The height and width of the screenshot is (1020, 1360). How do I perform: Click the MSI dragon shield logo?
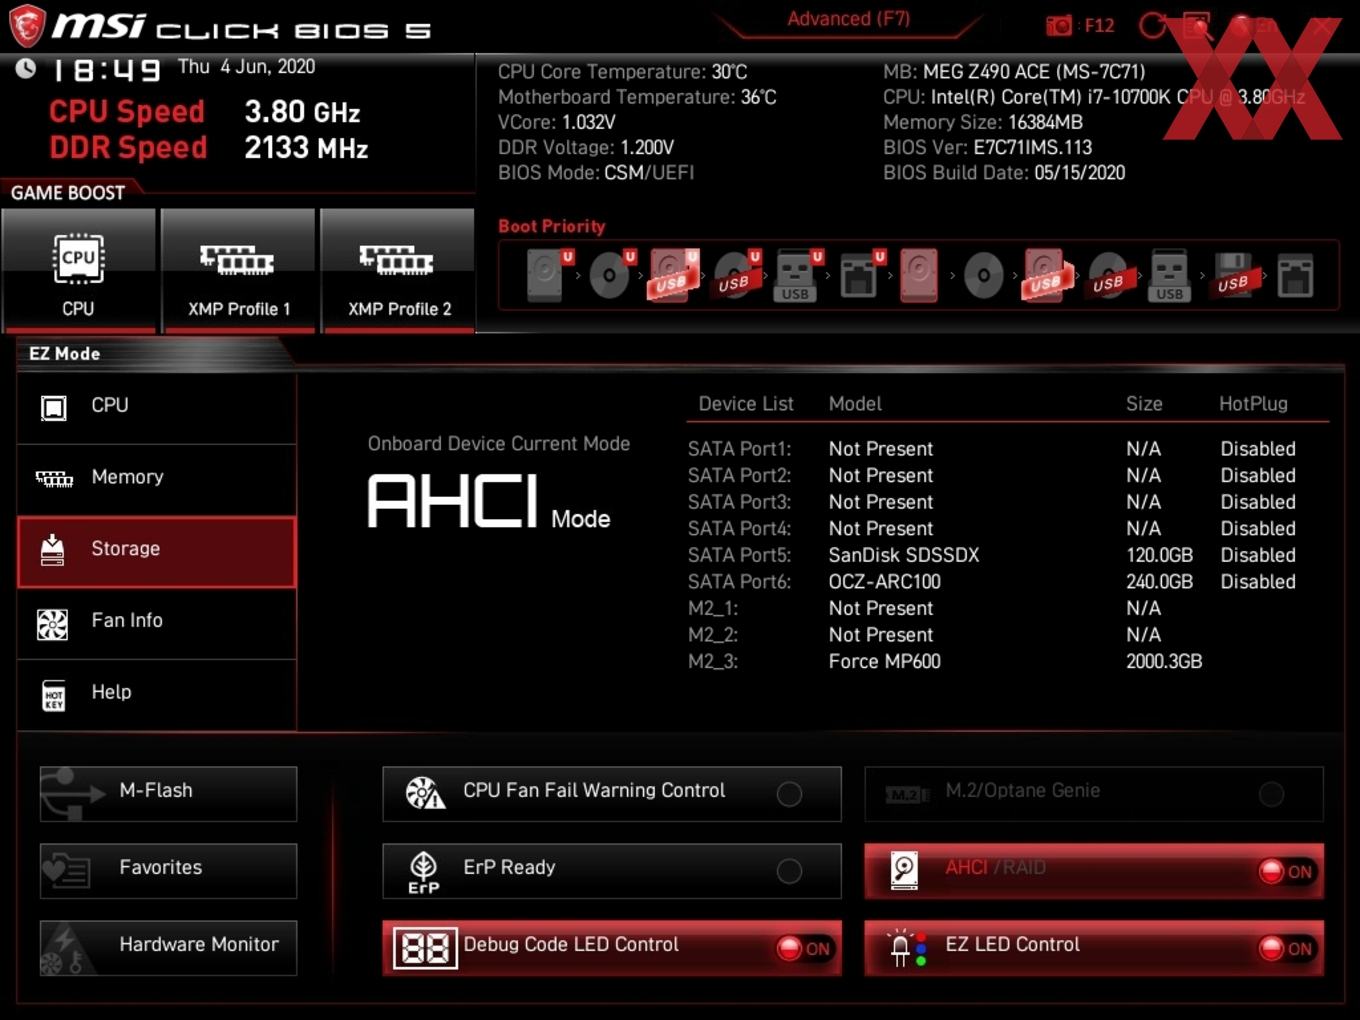point(27,26)
